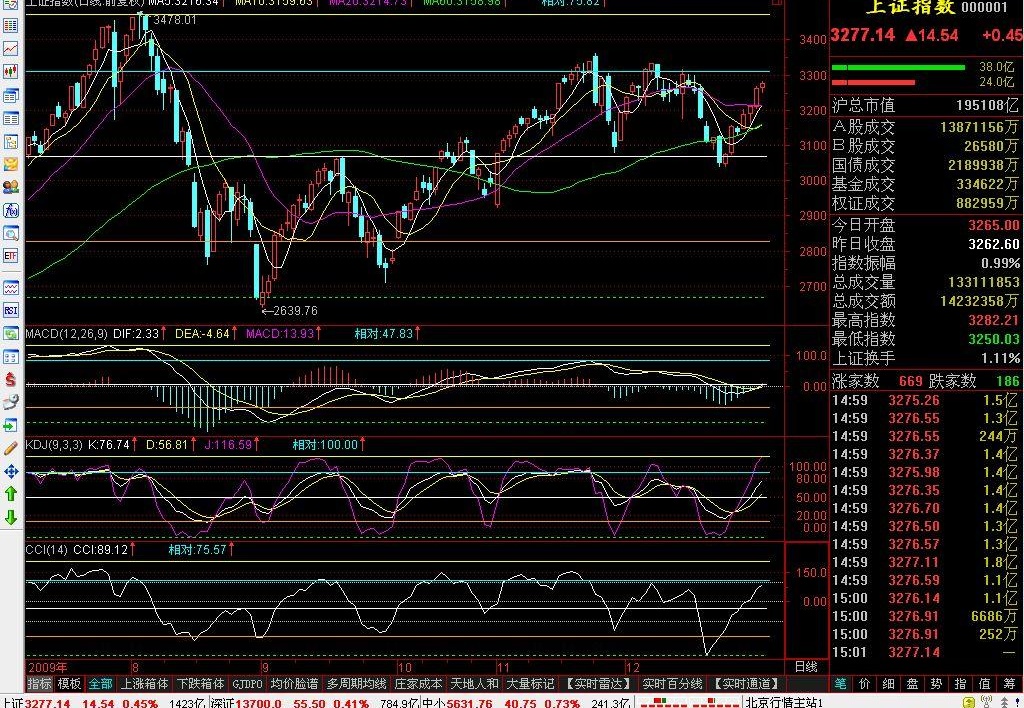Select the GJDPO indicator tab
The width and height of the screenshot is (1024, 708).
(x=248, y=684)
